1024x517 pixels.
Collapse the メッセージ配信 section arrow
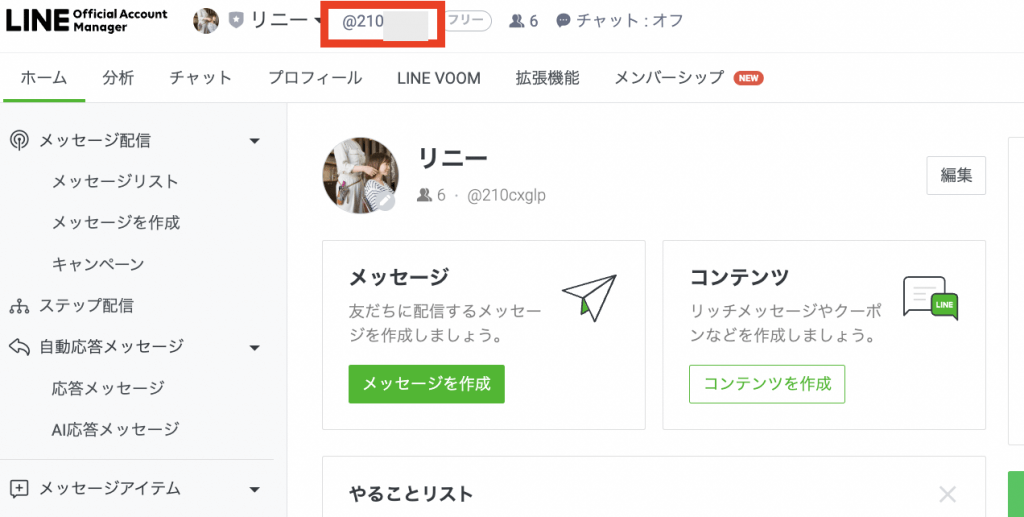[255, 141]
